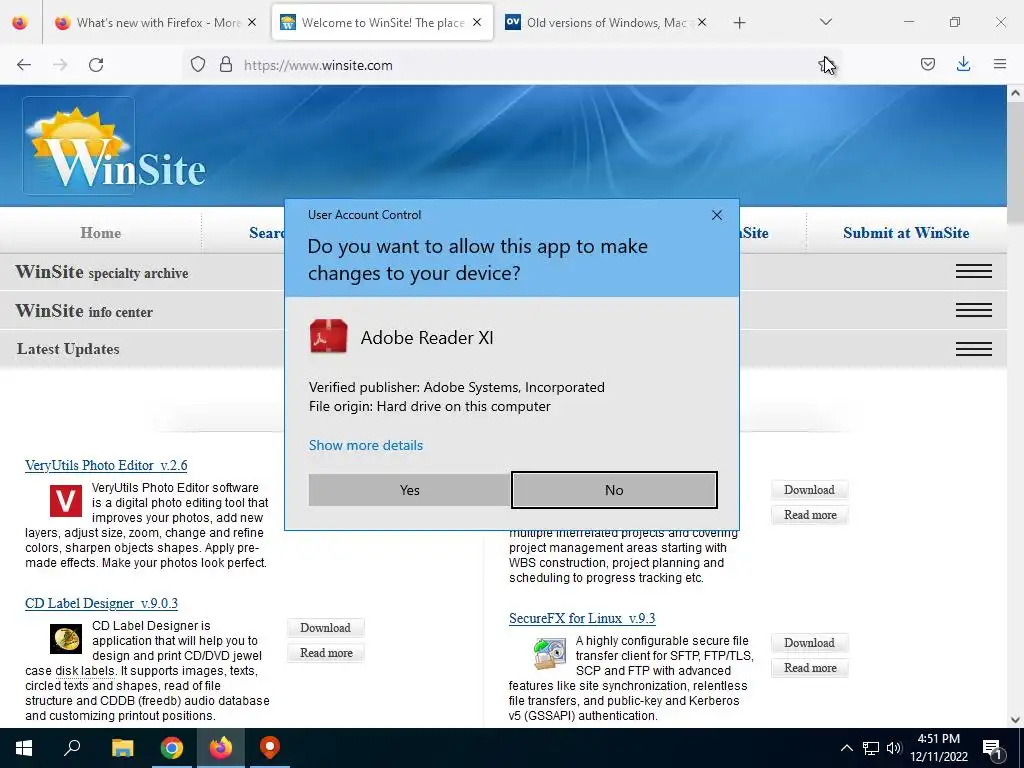Viewport: 1024px width, 768px height.
Task: Download CD Label Designer
Action: point(325,628)
